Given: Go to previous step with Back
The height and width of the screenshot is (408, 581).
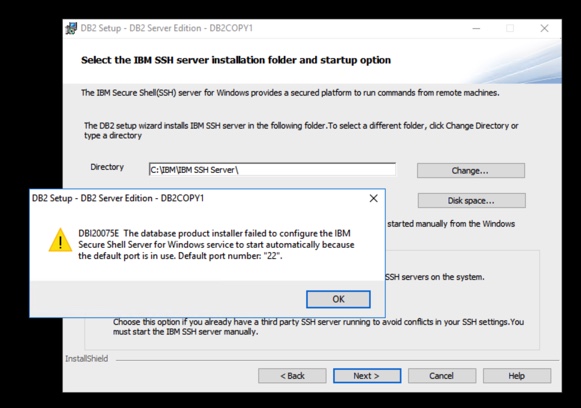Looking at the screenshot, I should click(292, 376).
